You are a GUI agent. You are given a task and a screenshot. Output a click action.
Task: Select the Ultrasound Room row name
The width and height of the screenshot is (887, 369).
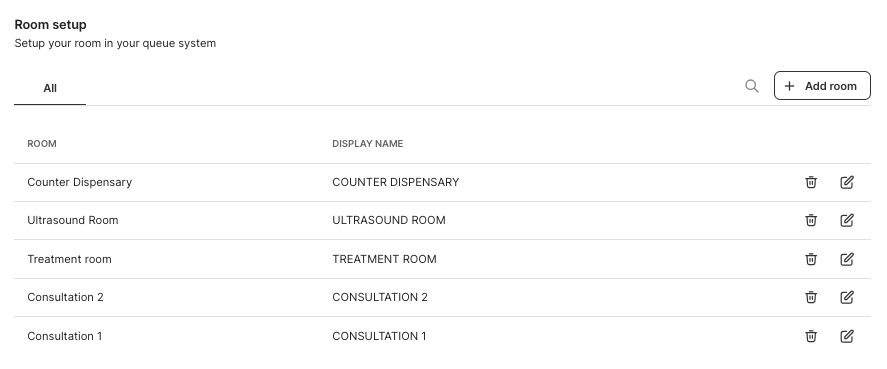73,220
